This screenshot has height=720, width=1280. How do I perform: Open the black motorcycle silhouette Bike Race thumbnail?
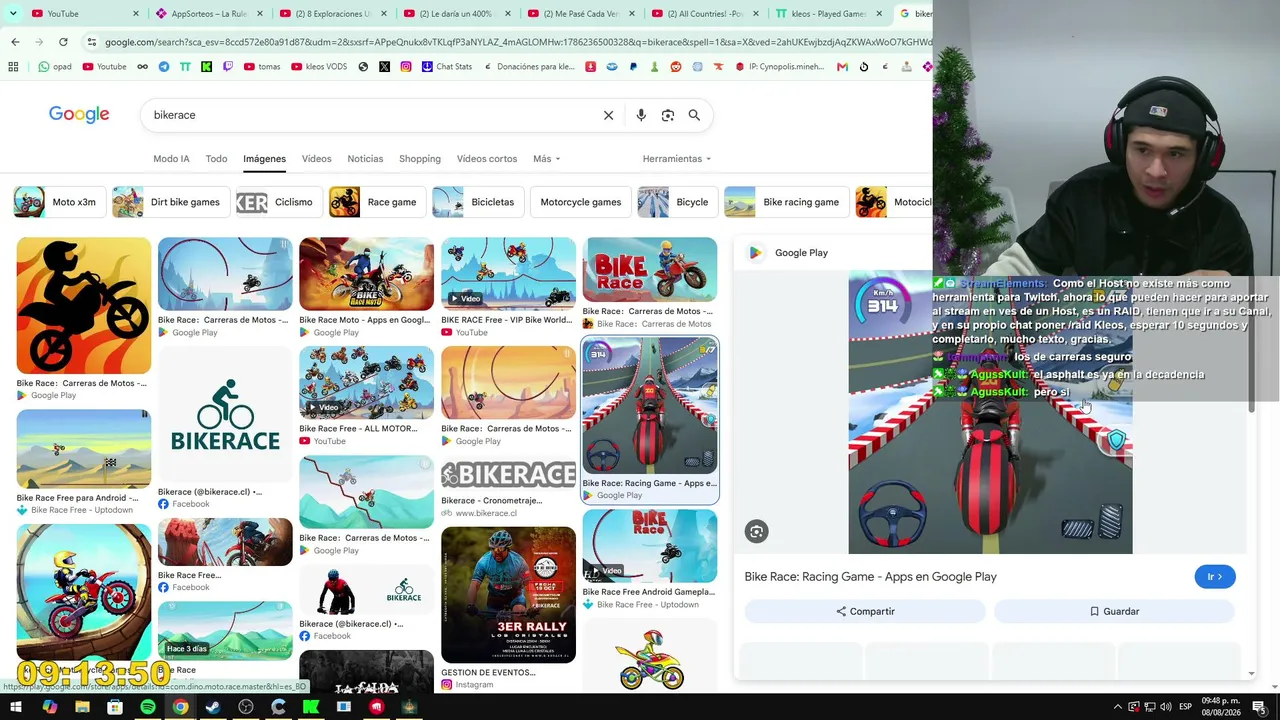click(x=84, y=305)
